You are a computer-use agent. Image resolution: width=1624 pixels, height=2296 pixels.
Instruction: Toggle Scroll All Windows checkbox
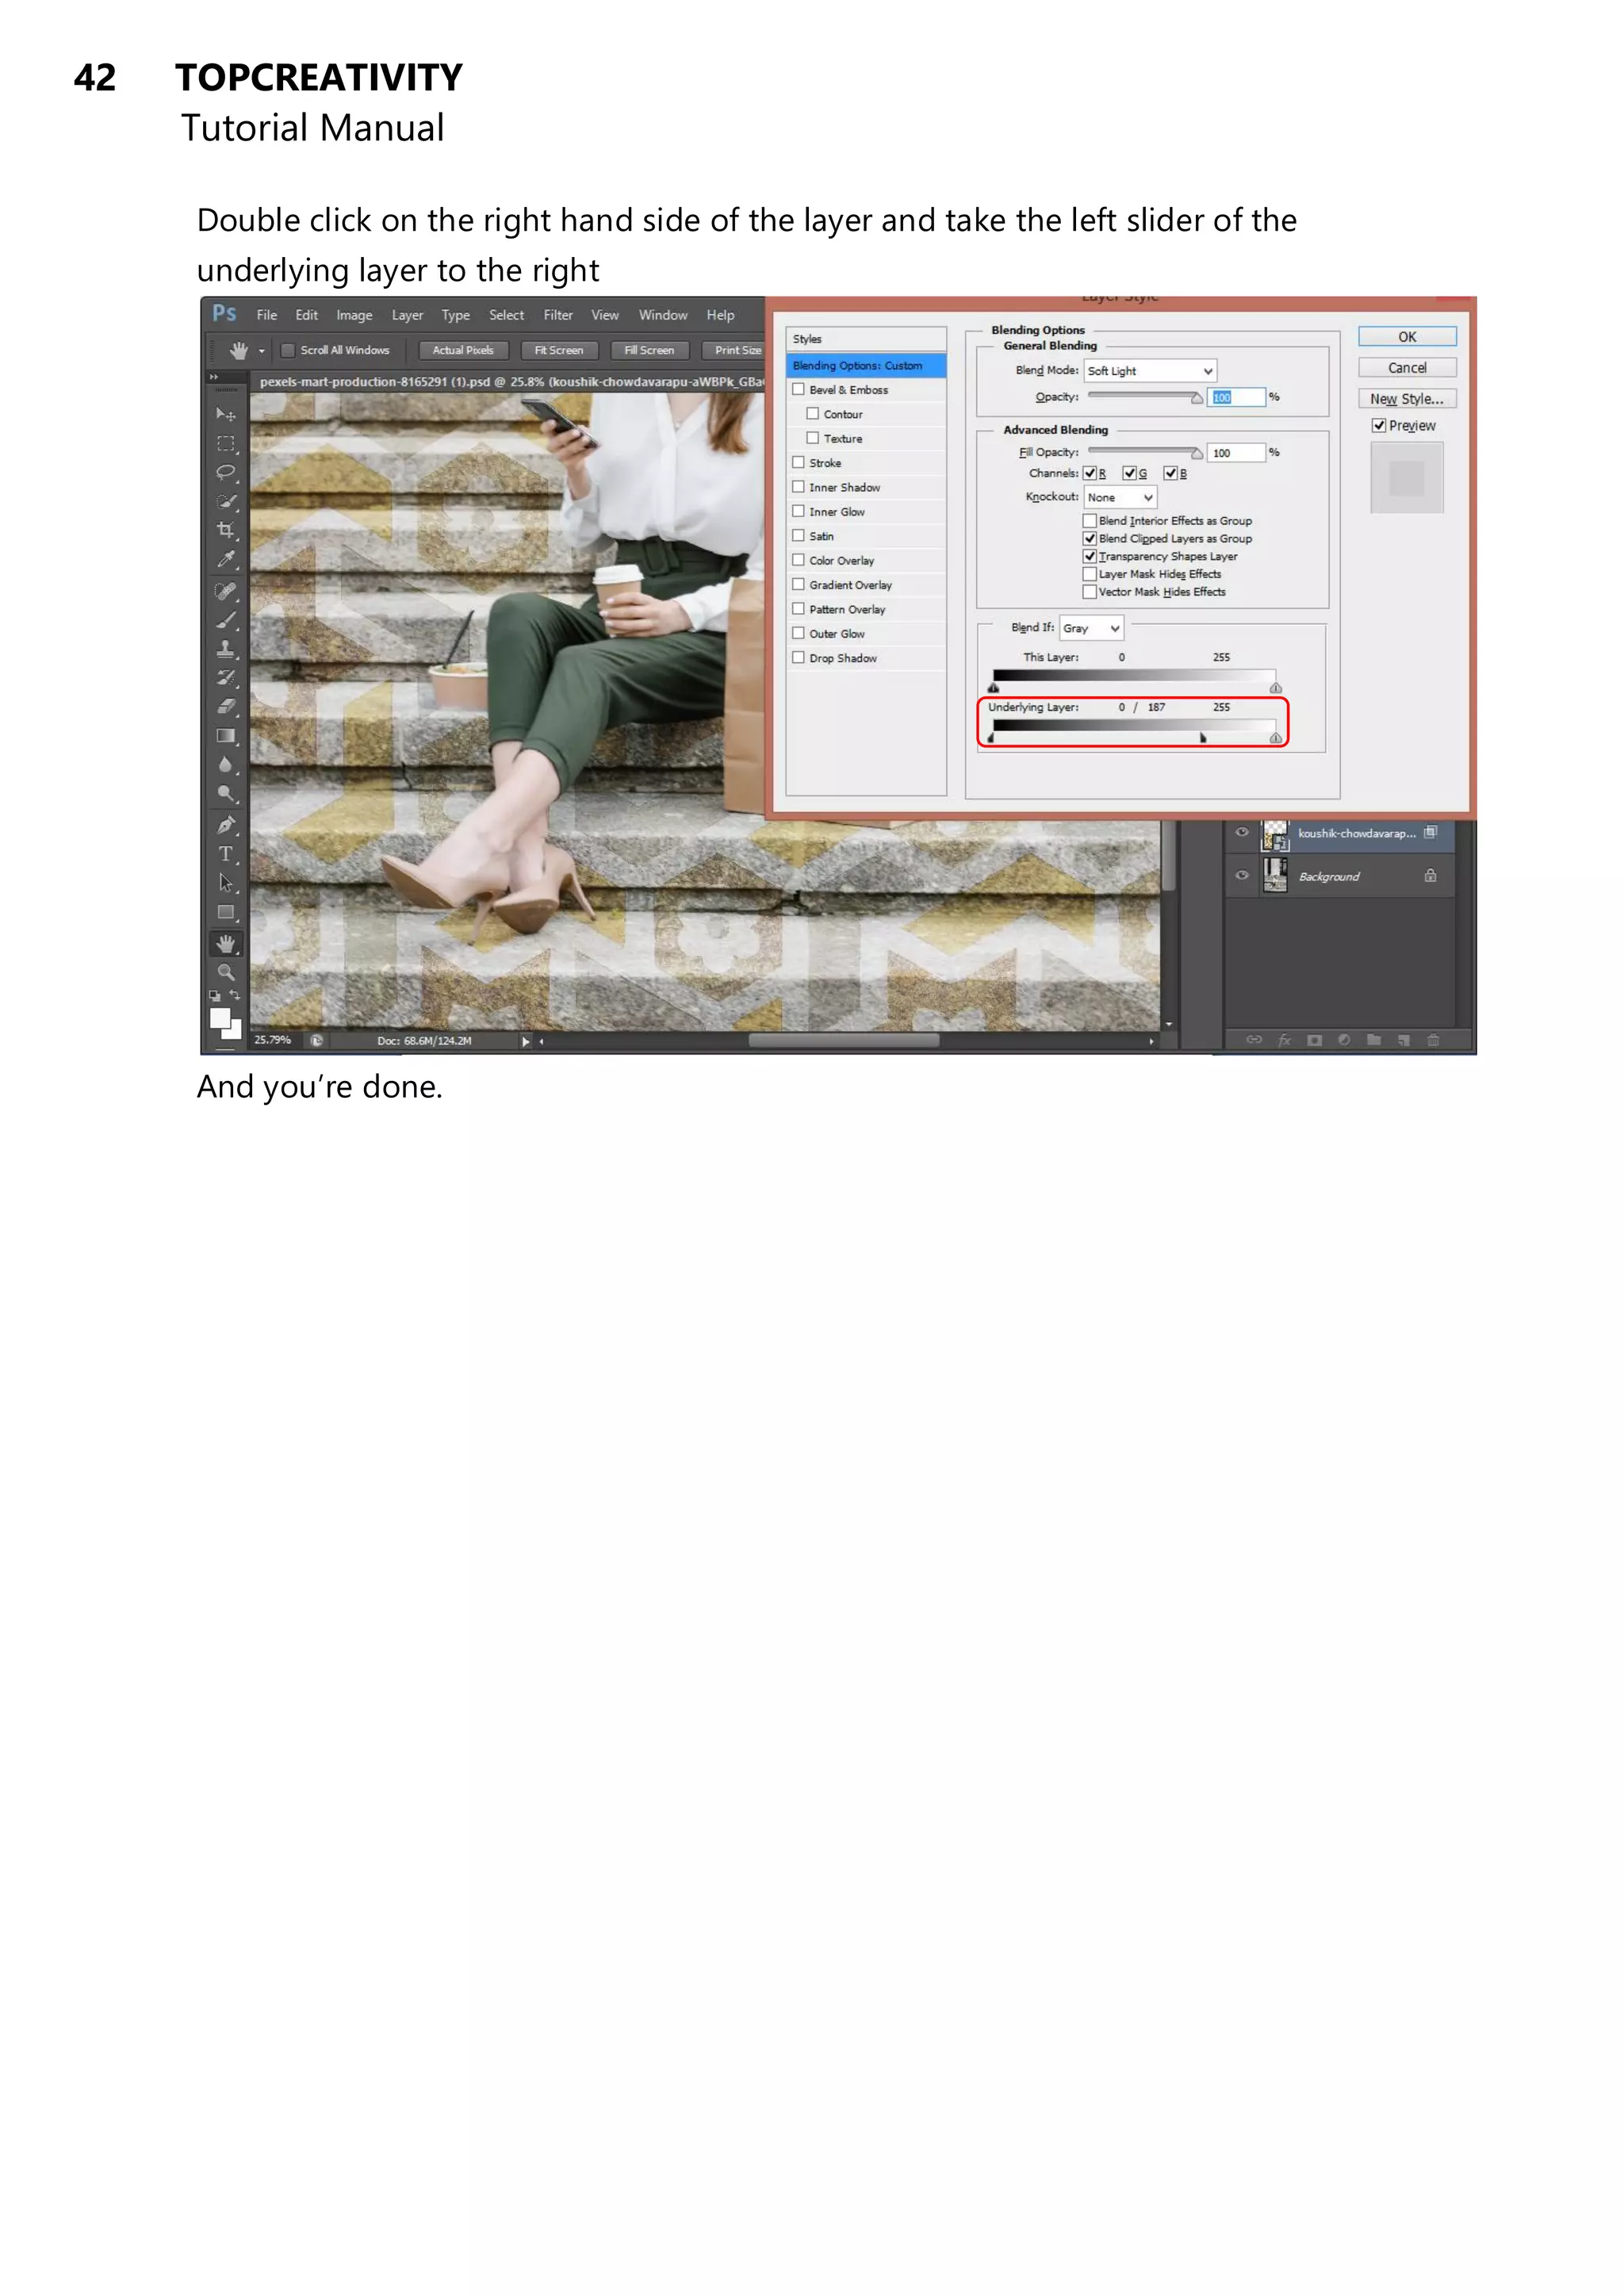click(288, 350)
